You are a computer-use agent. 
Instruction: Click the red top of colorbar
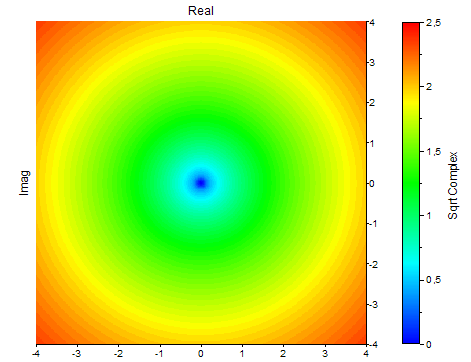click(x=411, y=28)
